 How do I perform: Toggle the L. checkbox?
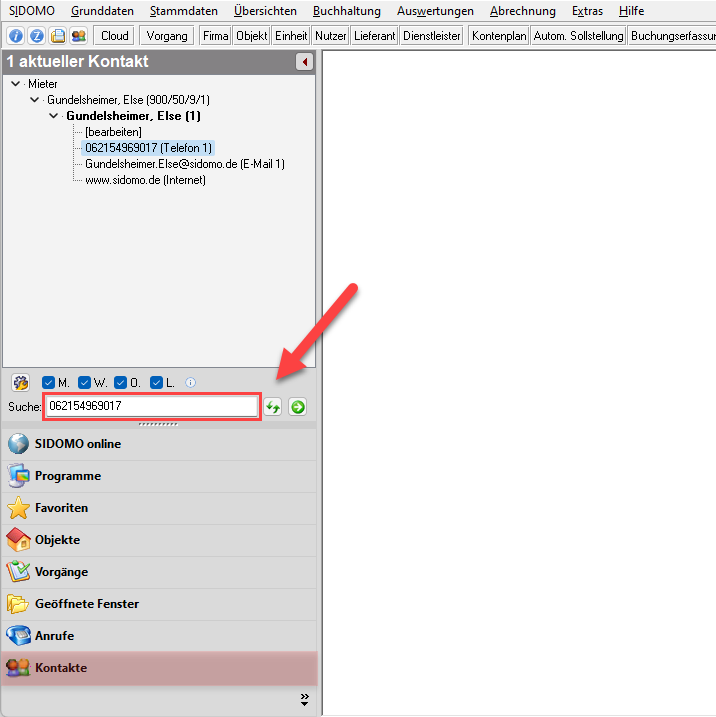156,382
